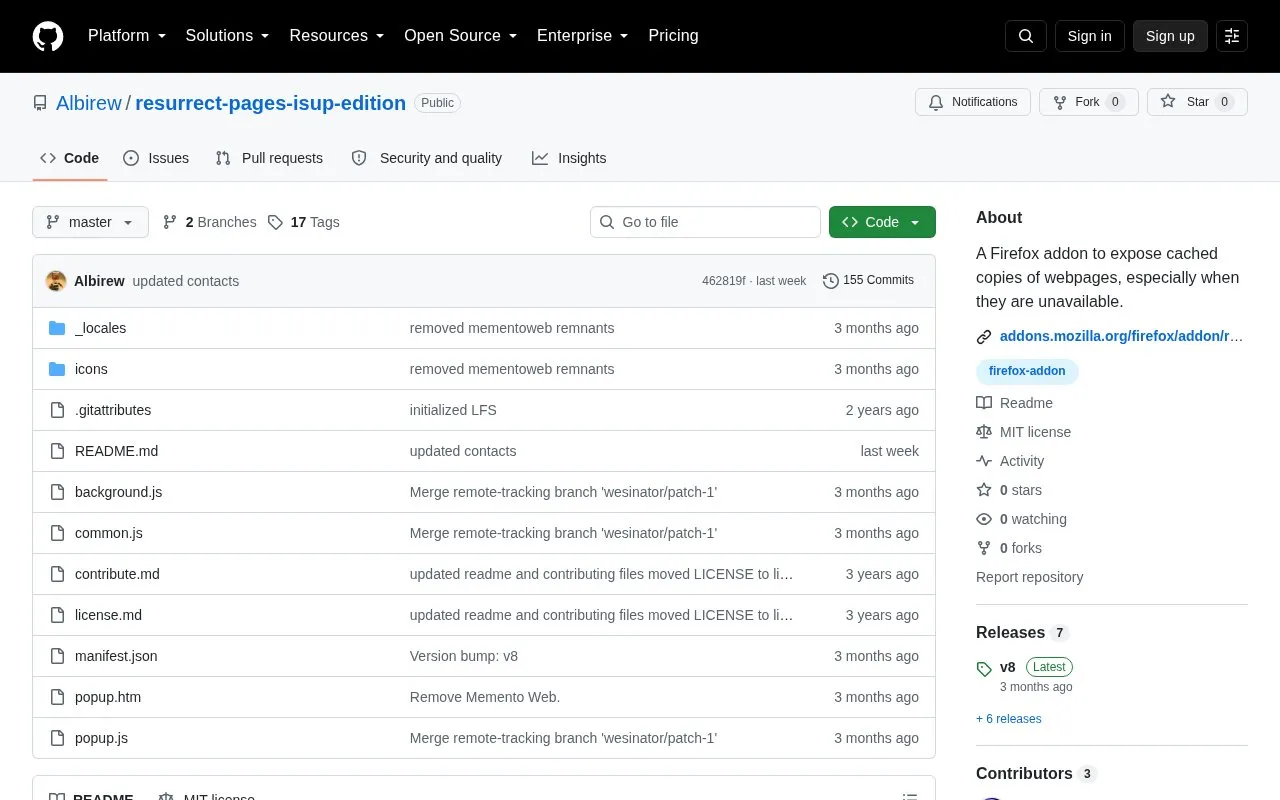Click the eye icon beside watching
Image resolution: width=1280 pixels, height=800 pixels.
click(984, 519)
